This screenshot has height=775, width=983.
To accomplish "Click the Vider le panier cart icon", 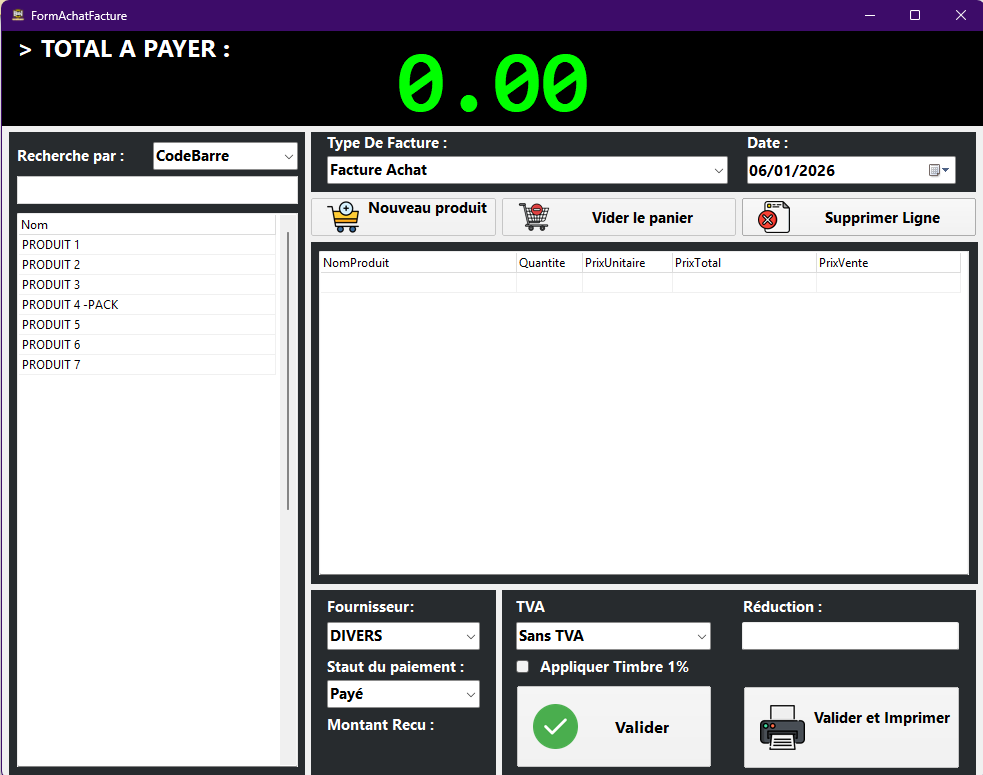I will pos(534,216).
